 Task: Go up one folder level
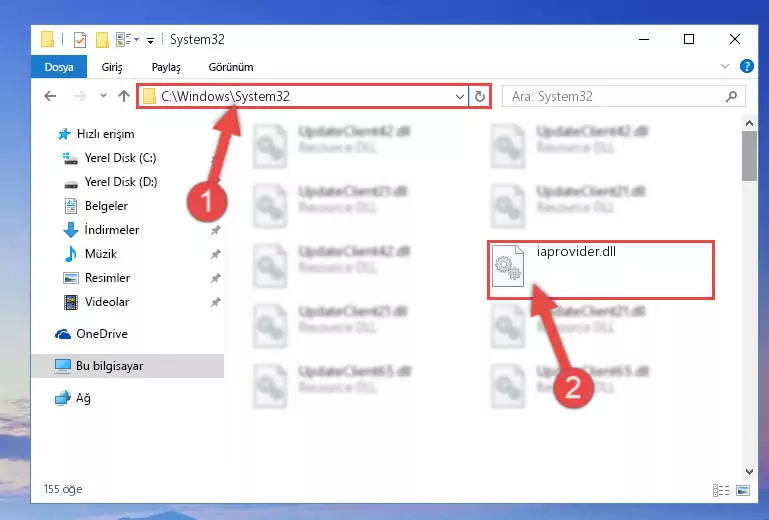124,96
